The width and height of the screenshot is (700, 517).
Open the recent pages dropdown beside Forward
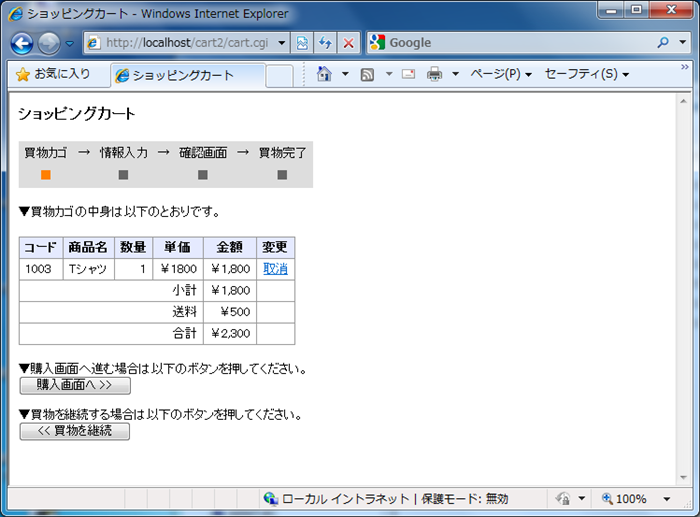tap(70, 43)
